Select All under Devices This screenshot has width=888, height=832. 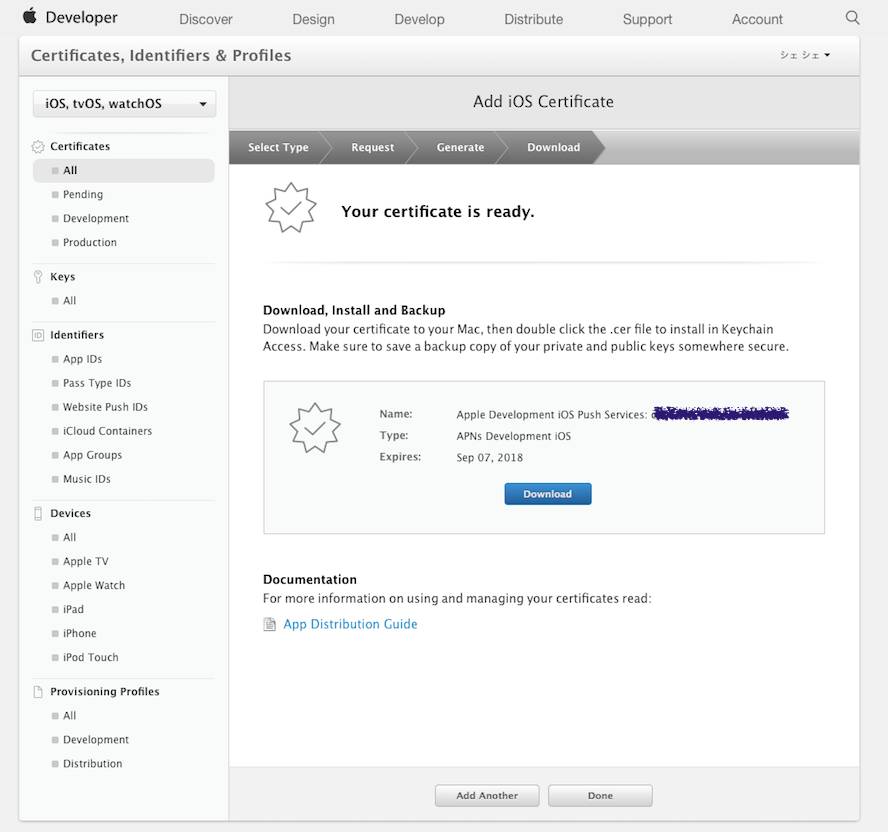(69, 537)
